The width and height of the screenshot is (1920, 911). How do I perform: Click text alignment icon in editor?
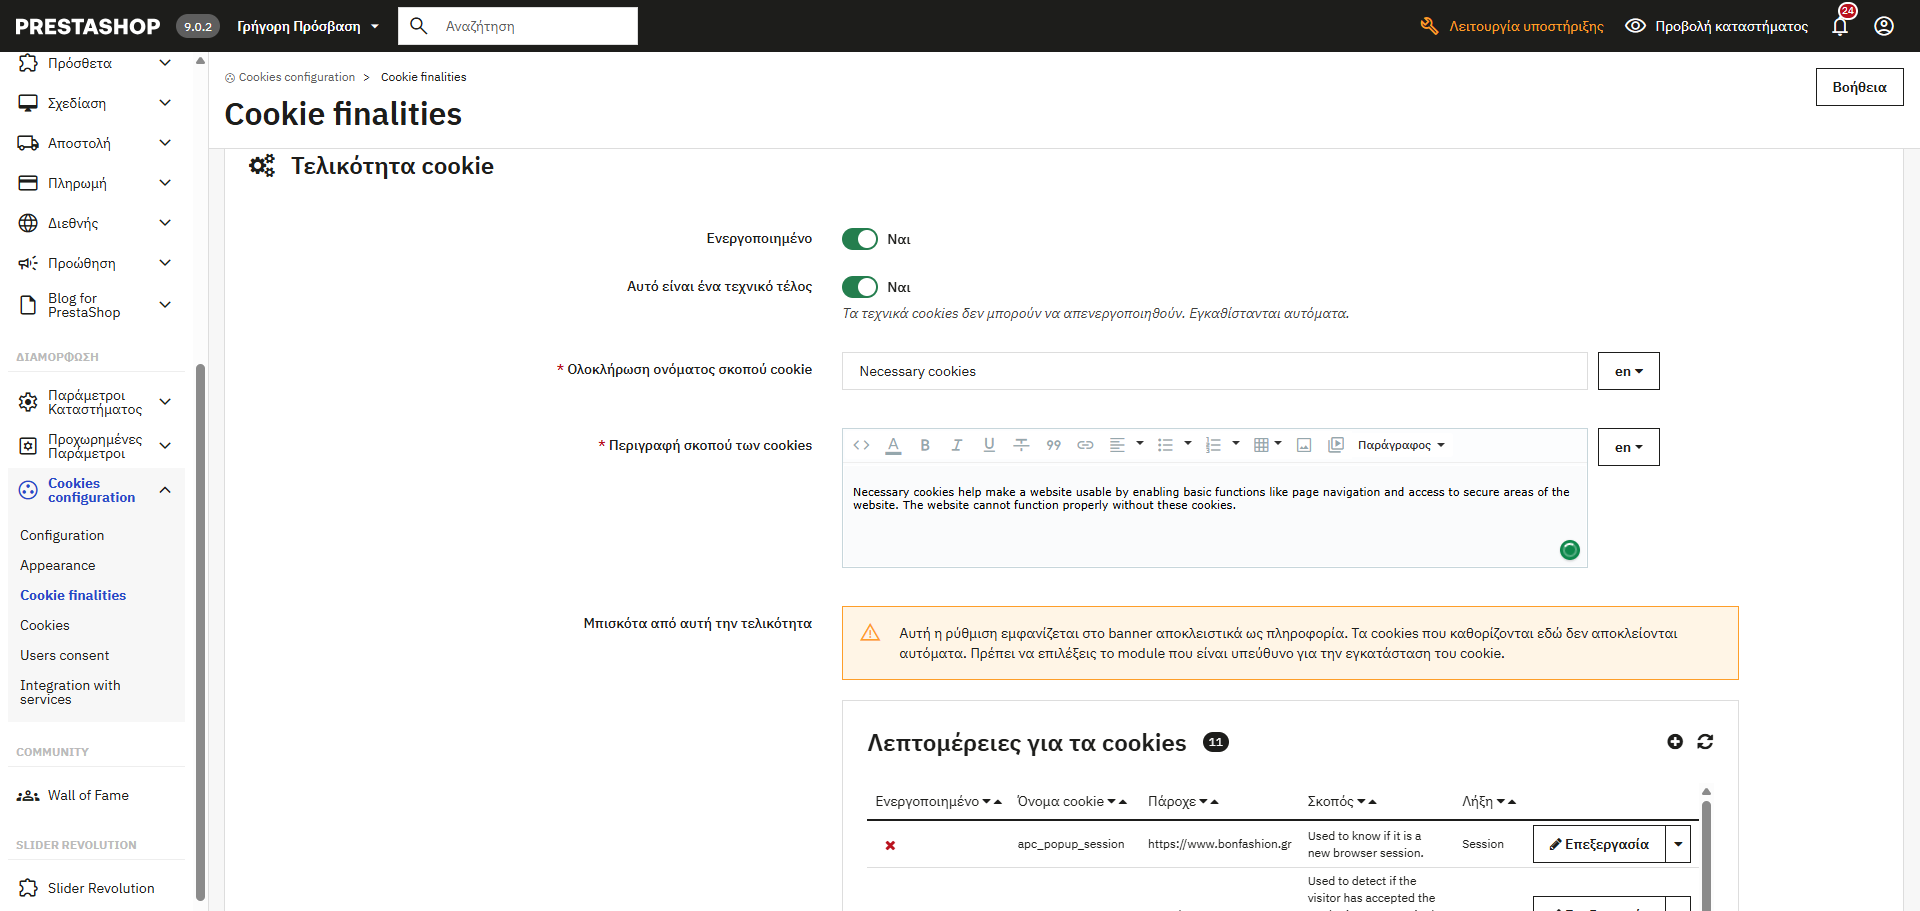pyautogui.click(x=1117, y=445)
